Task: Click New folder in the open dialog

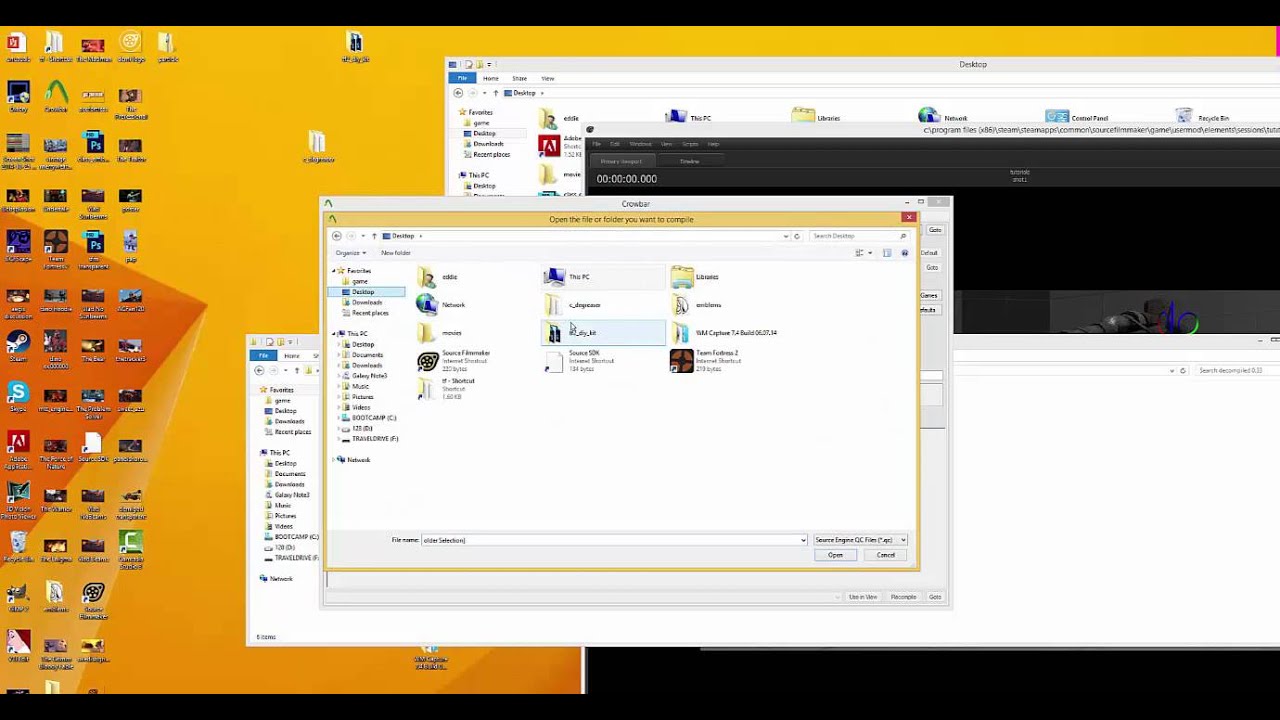Action: (396, 253)
